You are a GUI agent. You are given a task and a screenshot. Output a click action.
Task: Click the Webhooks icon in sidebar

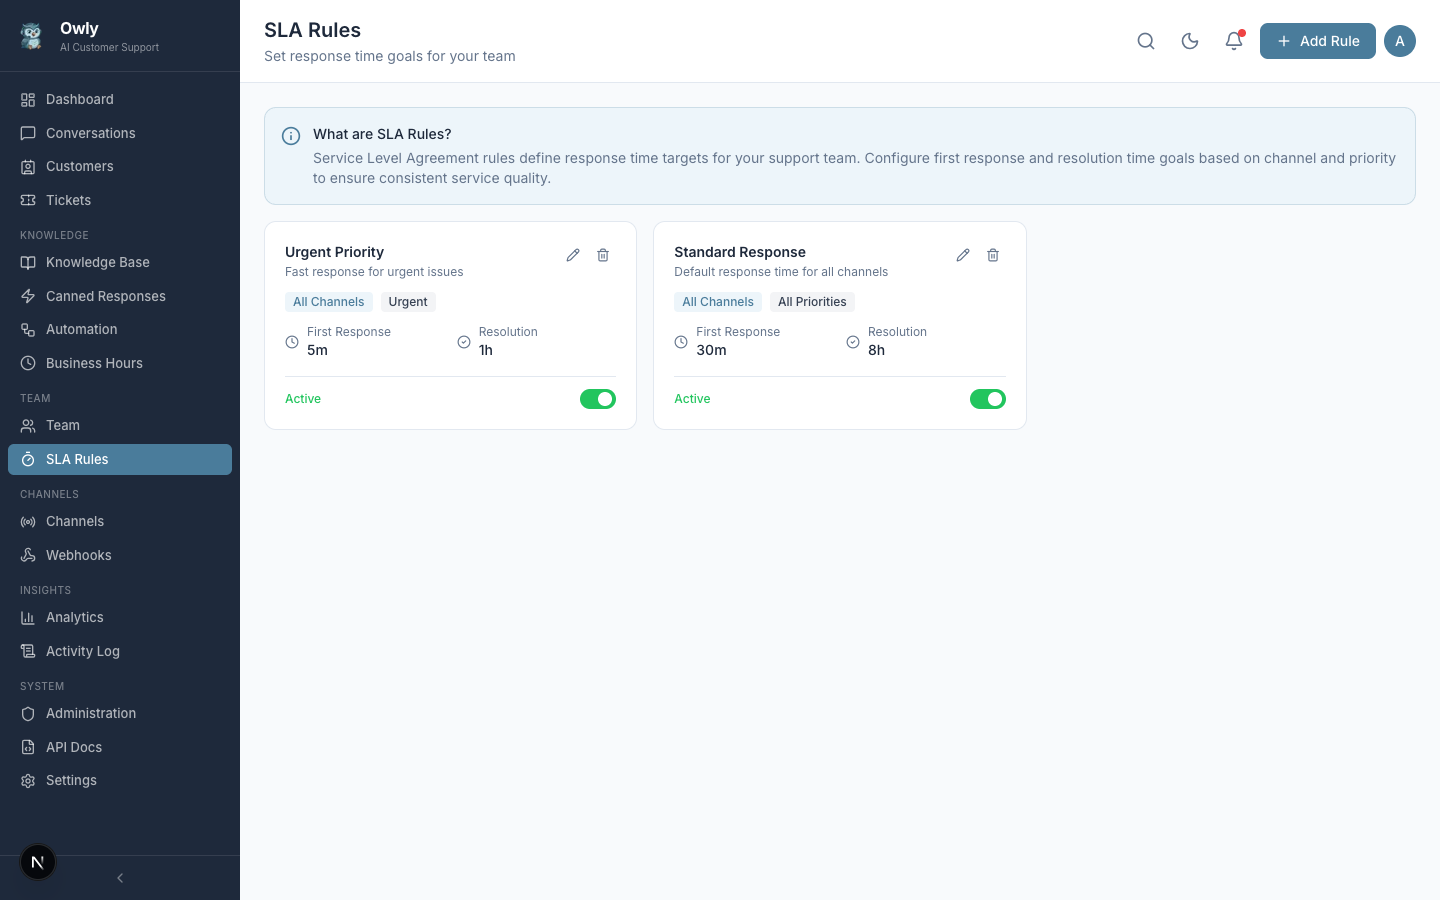[x=28, y=555]
